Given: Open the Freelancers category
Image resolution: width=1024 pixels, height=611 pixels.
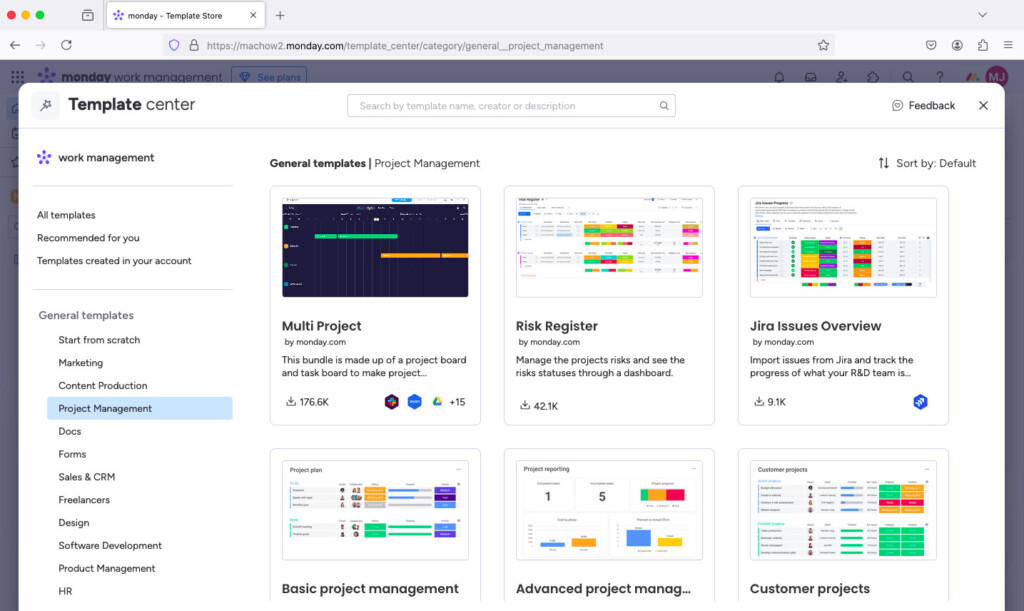Looking at the screenshot, I should (84, 500).
